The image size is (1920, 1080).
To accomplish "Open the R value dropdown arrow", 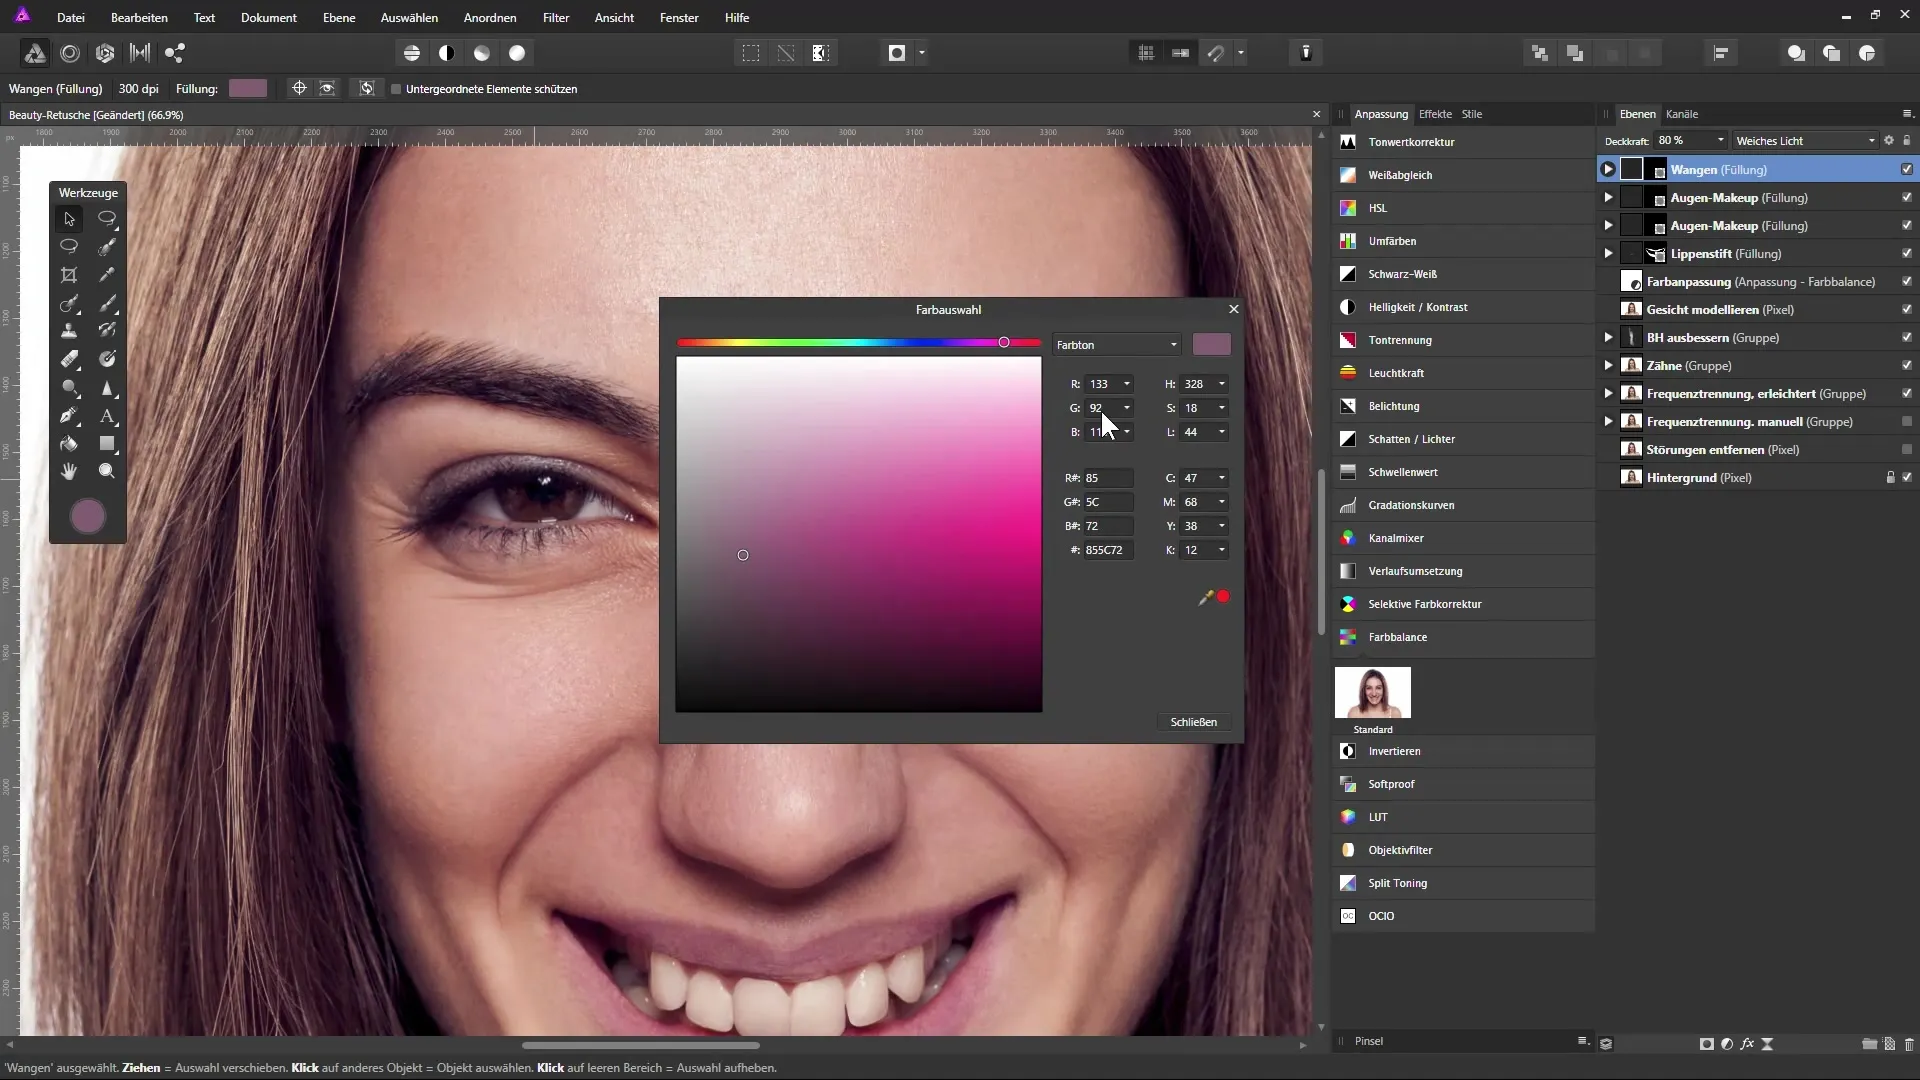I will 1127,384.
